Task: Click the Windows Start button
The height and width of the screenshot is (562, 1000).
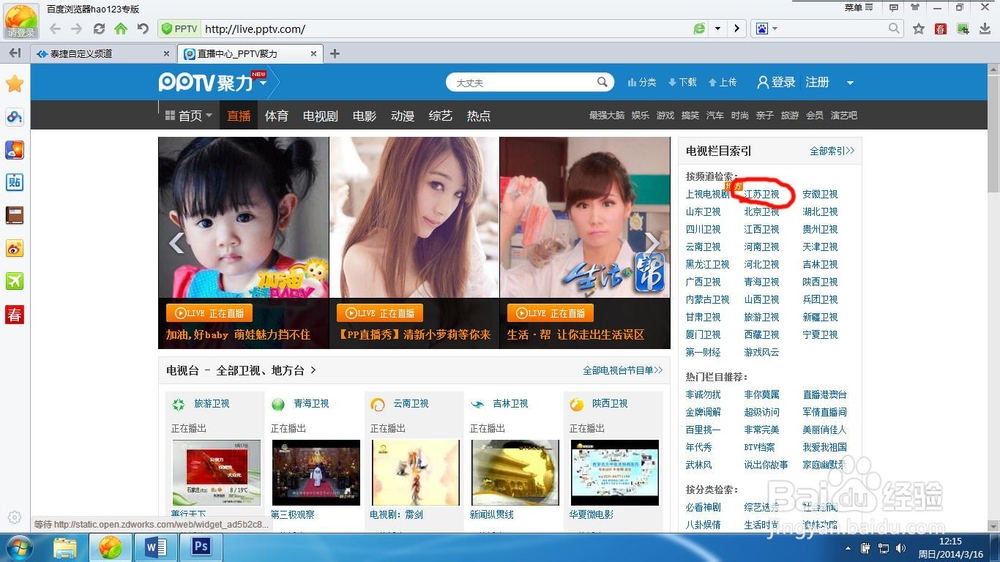Action: [x=20, y=547]
